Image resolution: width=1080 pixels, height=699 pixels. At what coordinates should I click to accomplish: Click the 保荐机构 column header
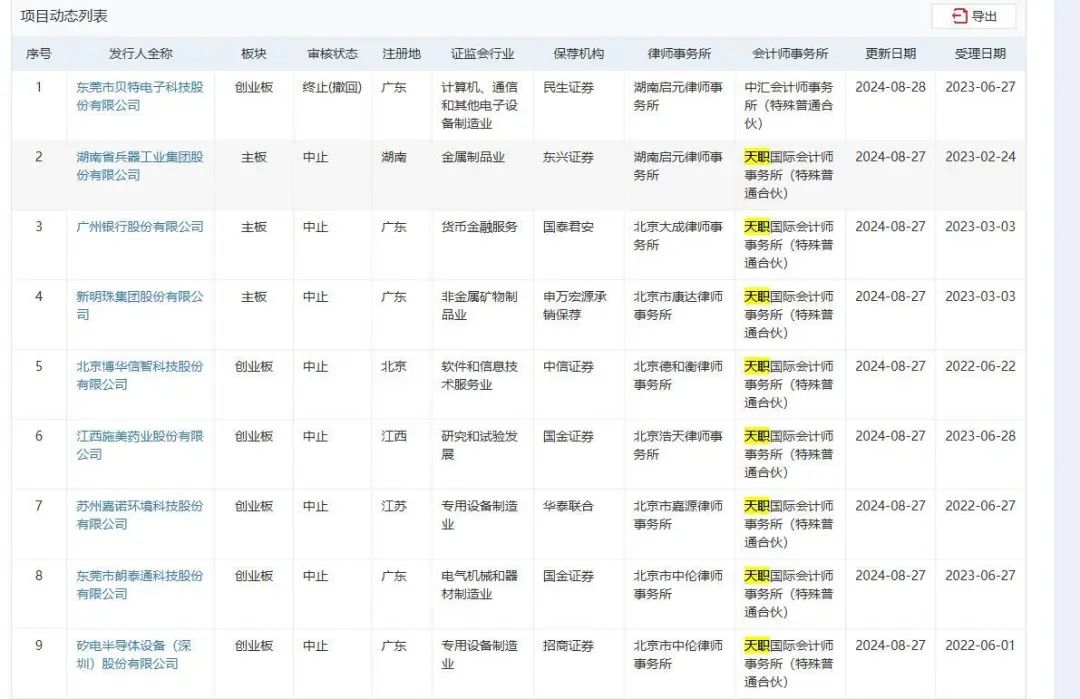(579, 54)
